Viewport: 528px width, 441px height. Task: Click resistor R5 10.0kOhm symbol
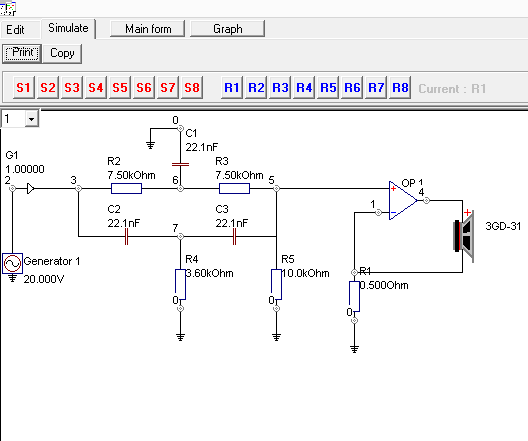(x=276, y=284)
